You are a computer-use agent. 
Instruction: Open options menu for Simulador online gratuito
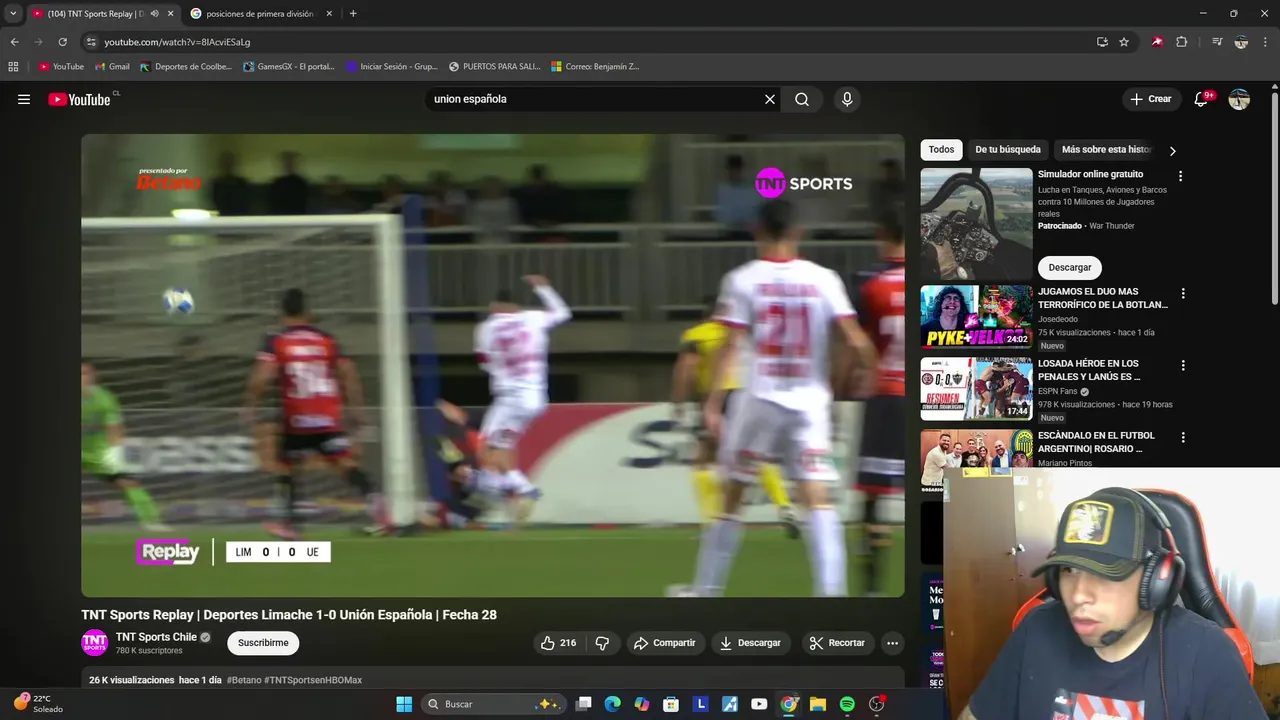(1180, 176)
